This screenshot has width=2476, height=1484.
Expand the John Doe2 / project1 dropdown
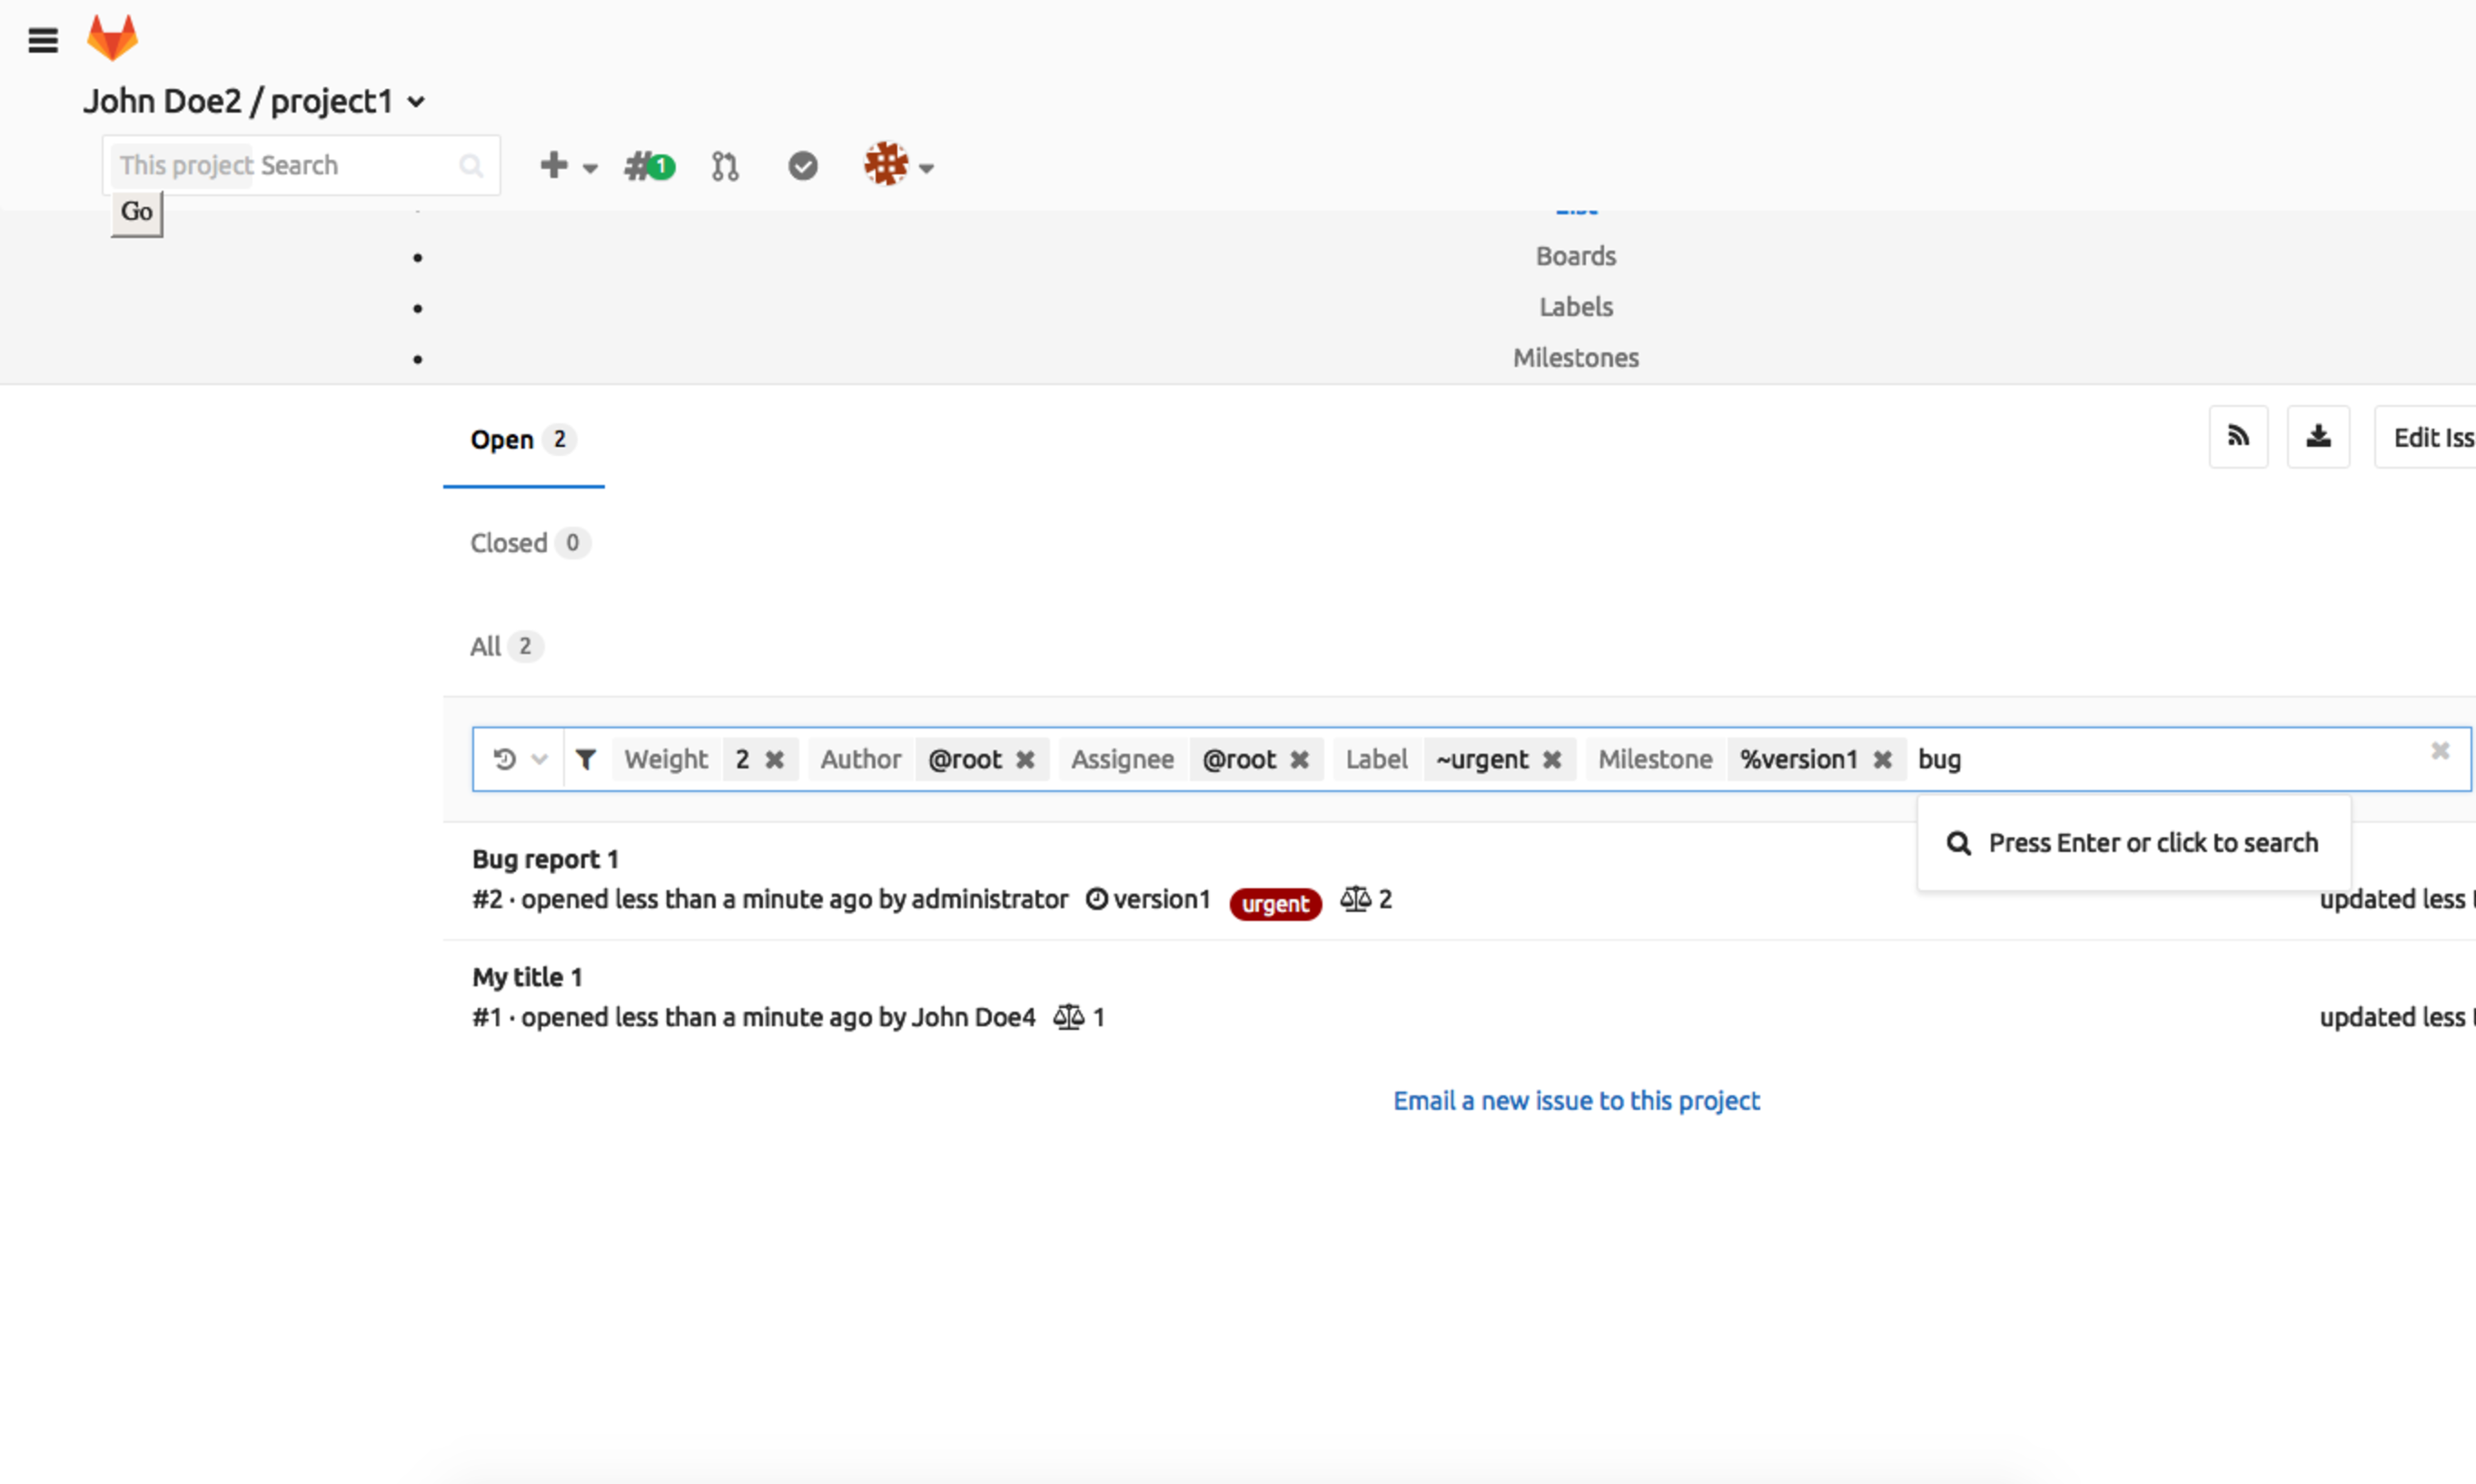point(416,102)
